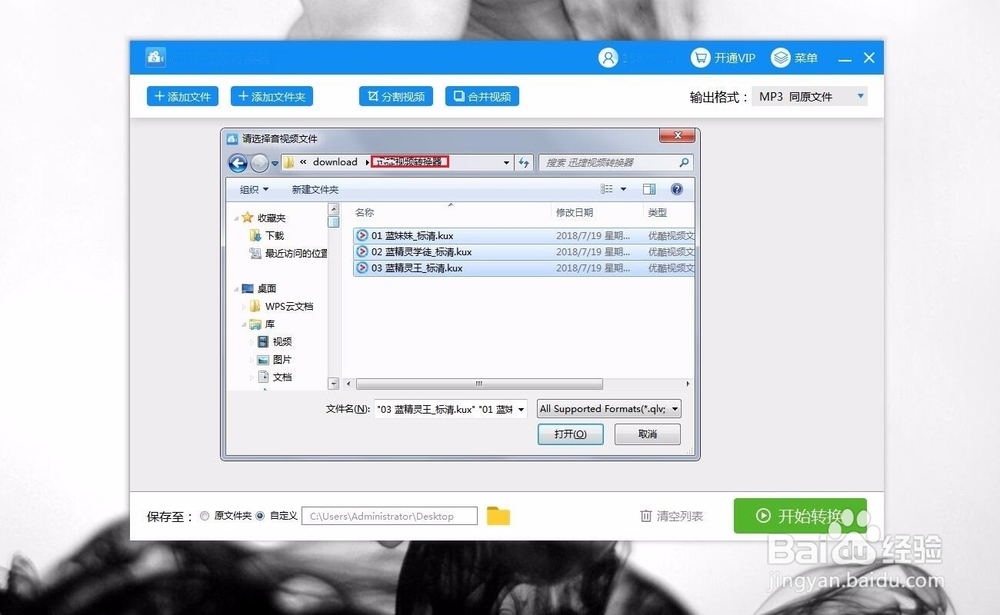Open the yellow folder icon to browse save path
Image resolution: width=1000 pixels, height=615 pixels.
497,515
